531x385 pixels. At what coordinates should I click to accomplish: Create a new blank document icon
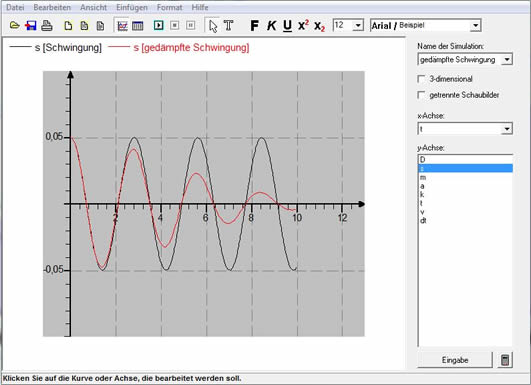point(68,26)
